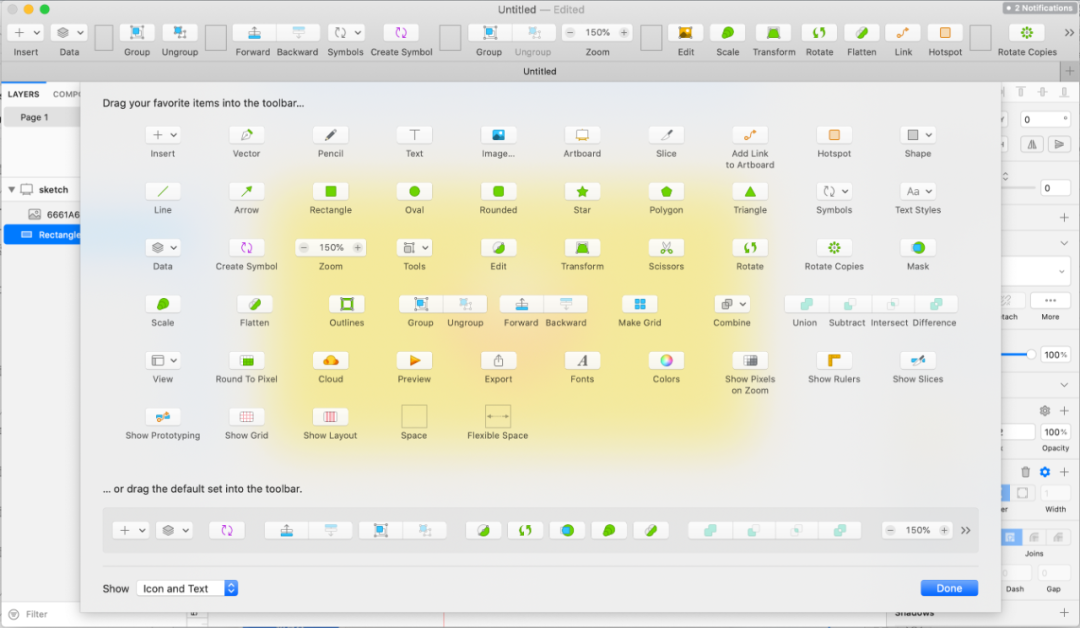
Task: Click Rotate Copies in the top toolbar
Action: tap(1026, 33)
